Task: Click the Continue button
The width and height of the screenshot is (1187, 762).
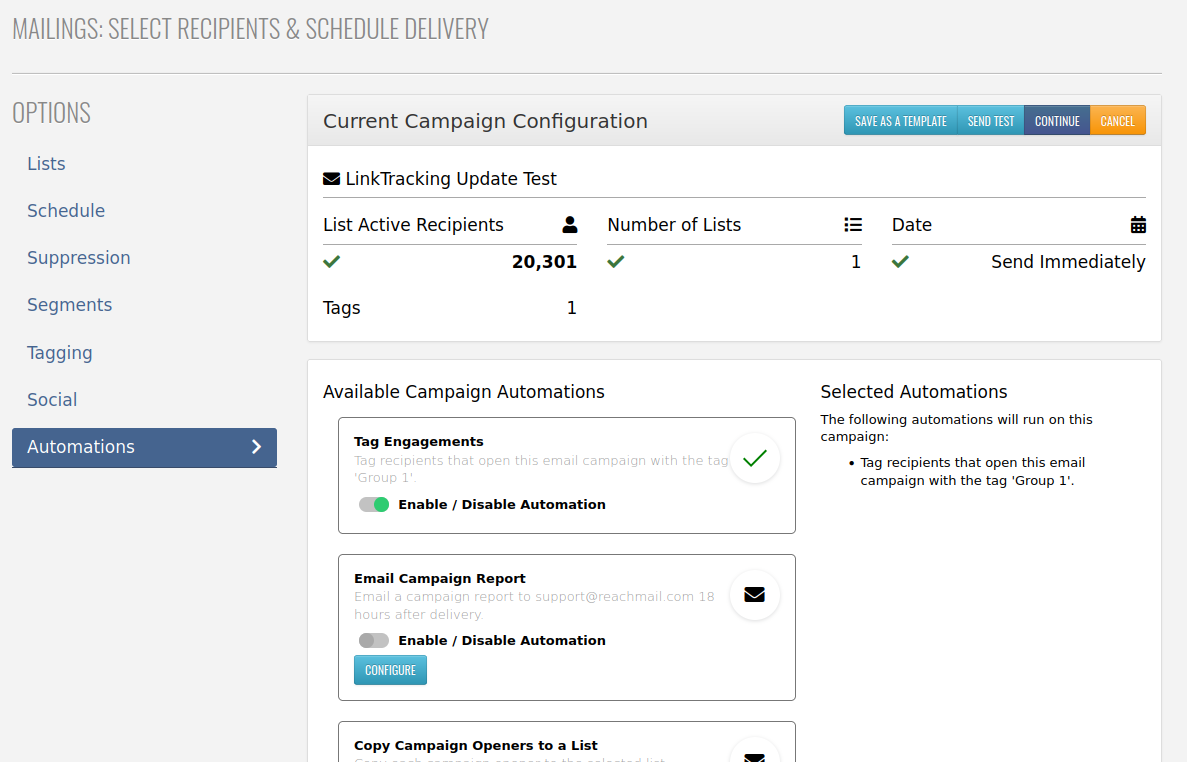Action: [x=1057, y=121]
